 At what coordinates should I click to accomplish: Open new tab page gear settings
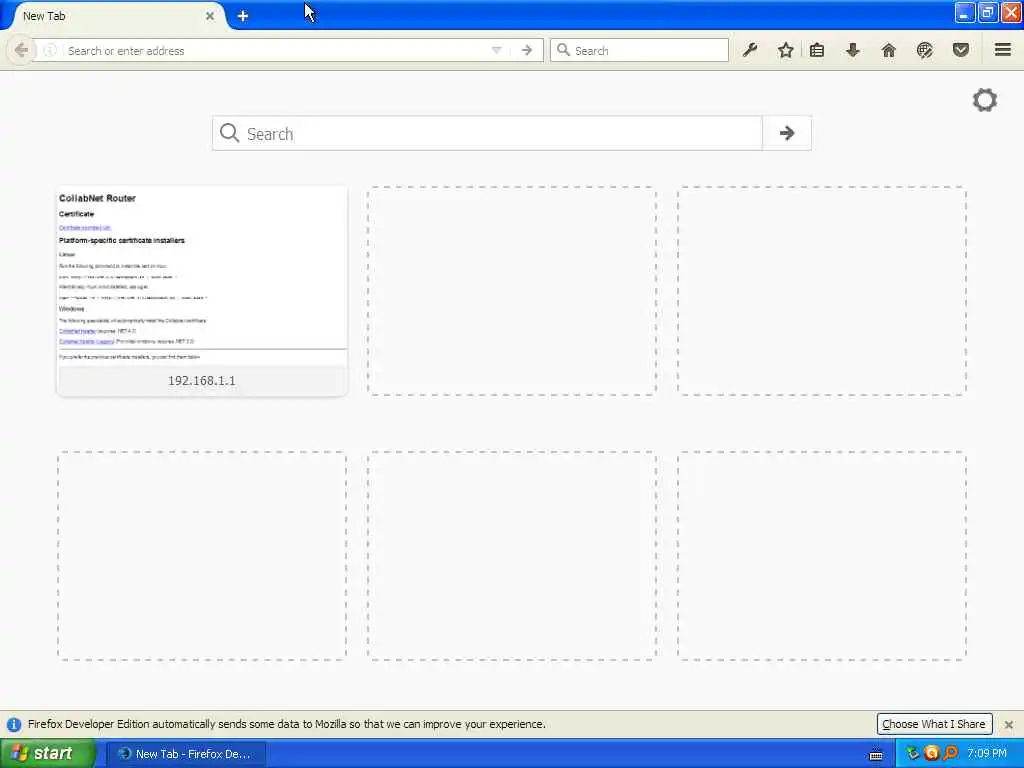tap(985, 100)
